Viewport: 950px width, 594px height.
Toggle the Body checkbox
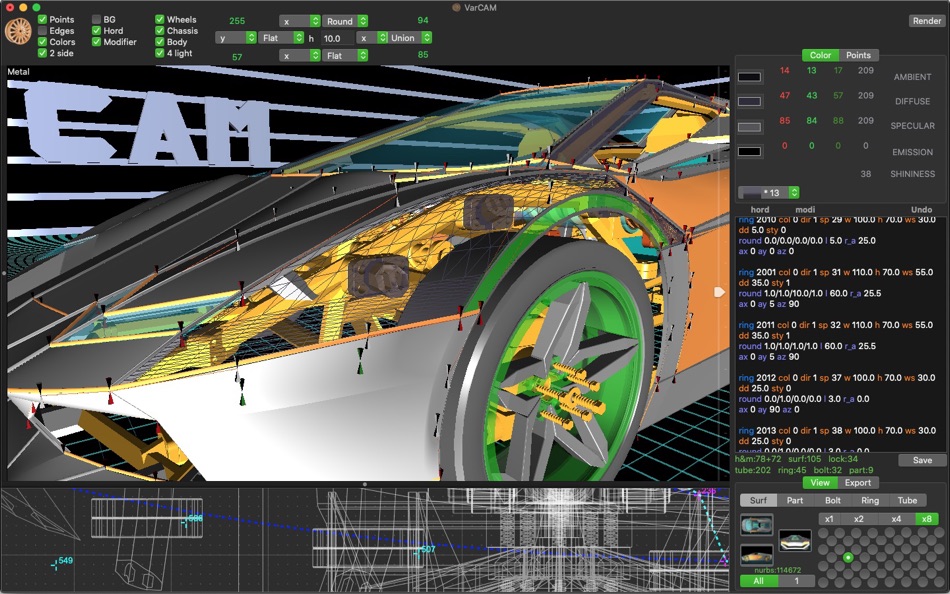click(x=159, y=42)
